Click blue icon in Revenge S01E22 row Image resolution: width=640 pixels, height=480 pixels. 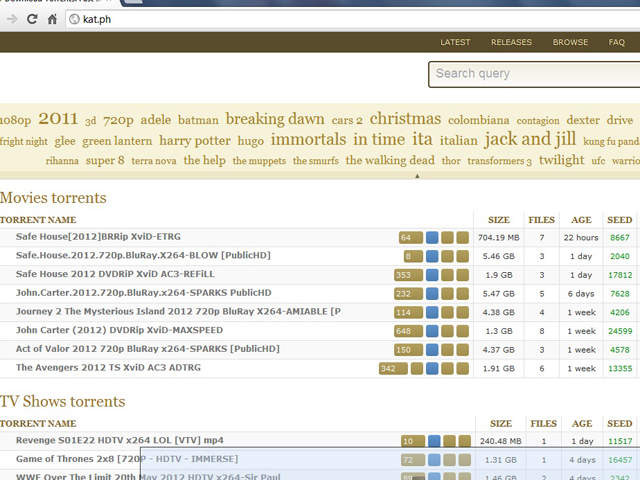point(434,441)
